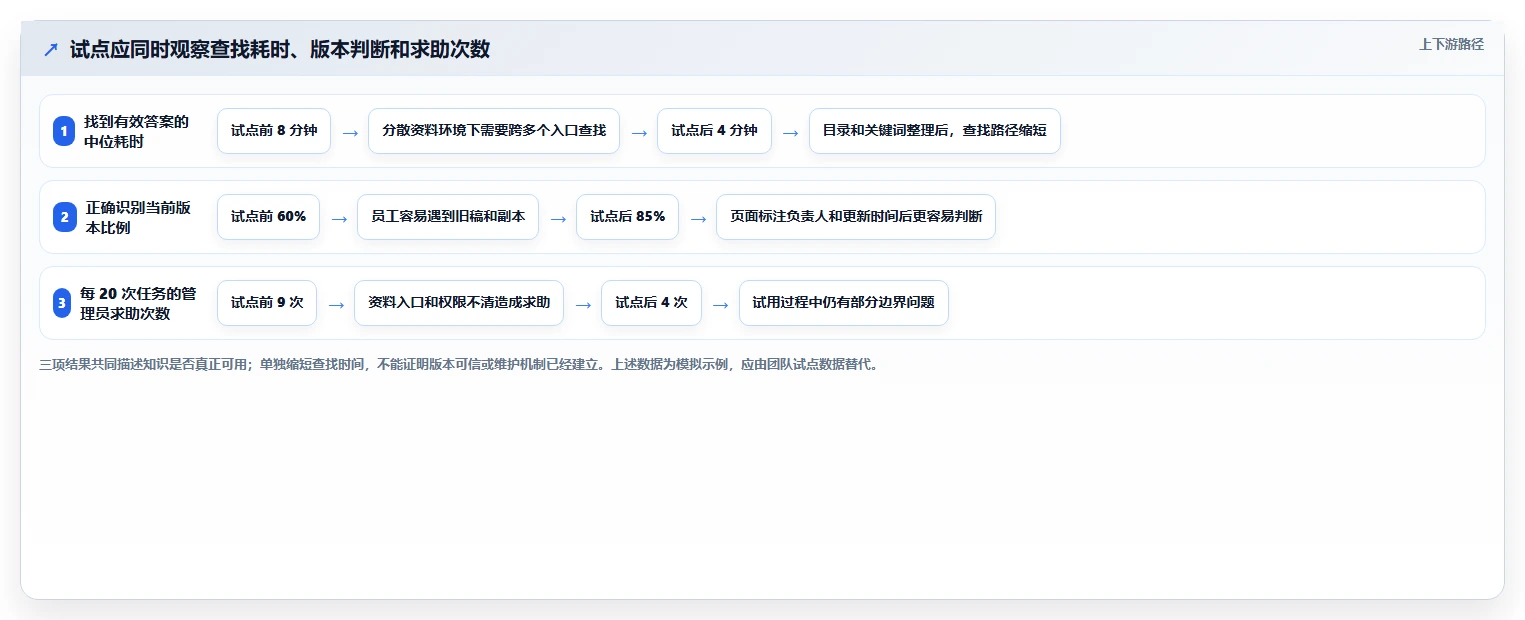Screen dimensions: 1525x620
Task: Click the 试点前 8 分钟 box
Action: click(274, 131)
